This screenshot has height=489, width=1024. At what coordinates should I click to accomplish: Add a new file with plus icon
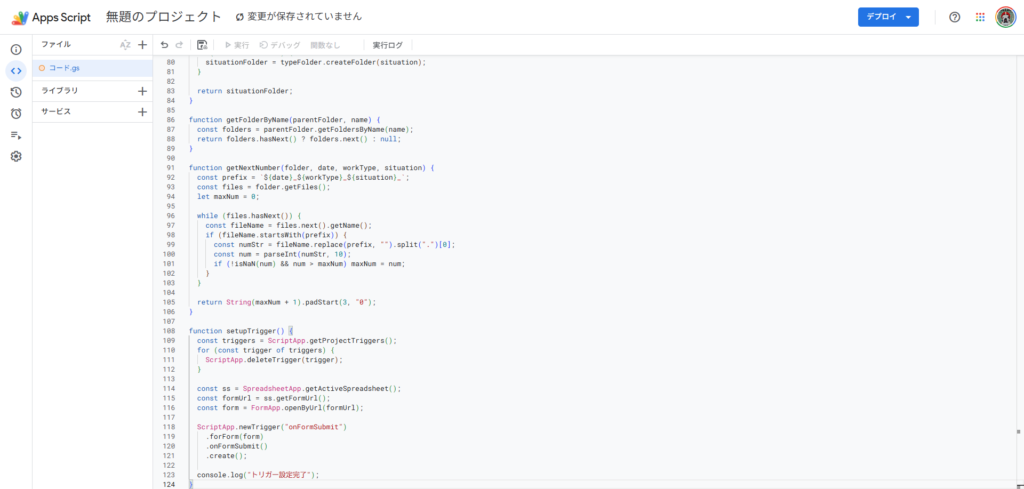(x=142, y=45)
